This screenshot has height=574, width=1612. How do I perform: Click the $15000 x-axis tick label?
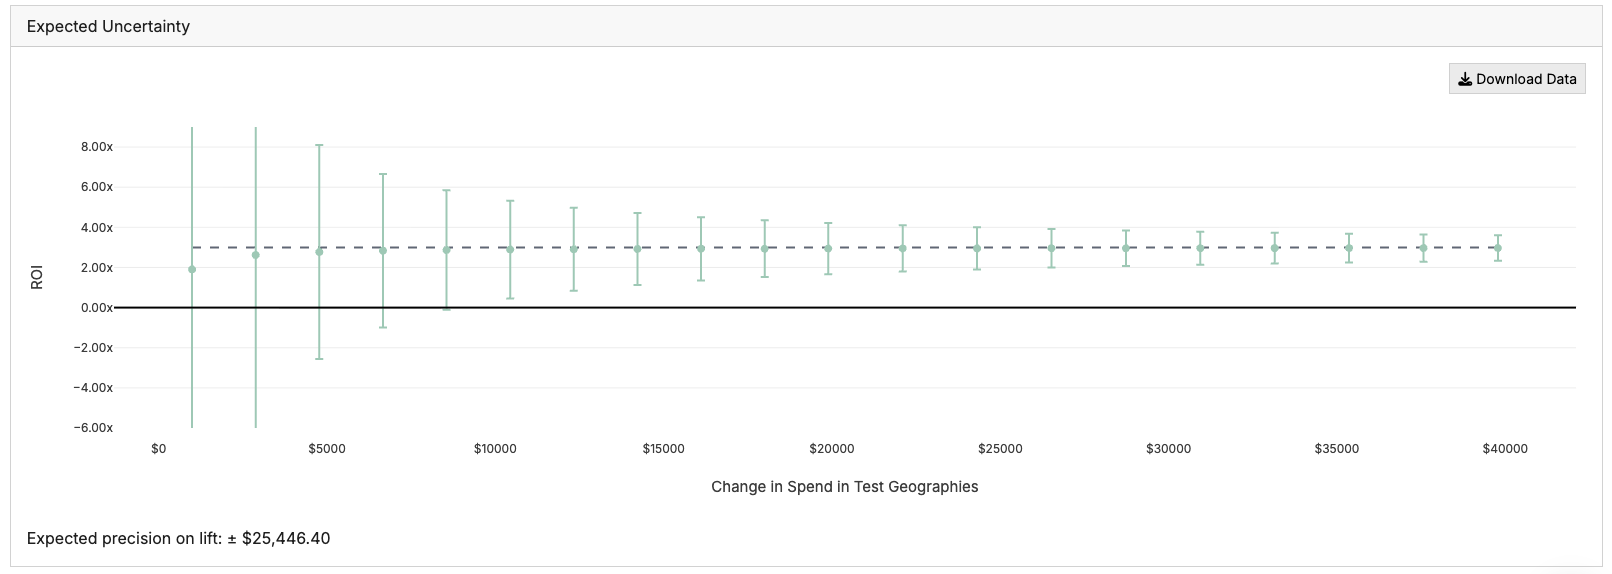tap(663, 449)
